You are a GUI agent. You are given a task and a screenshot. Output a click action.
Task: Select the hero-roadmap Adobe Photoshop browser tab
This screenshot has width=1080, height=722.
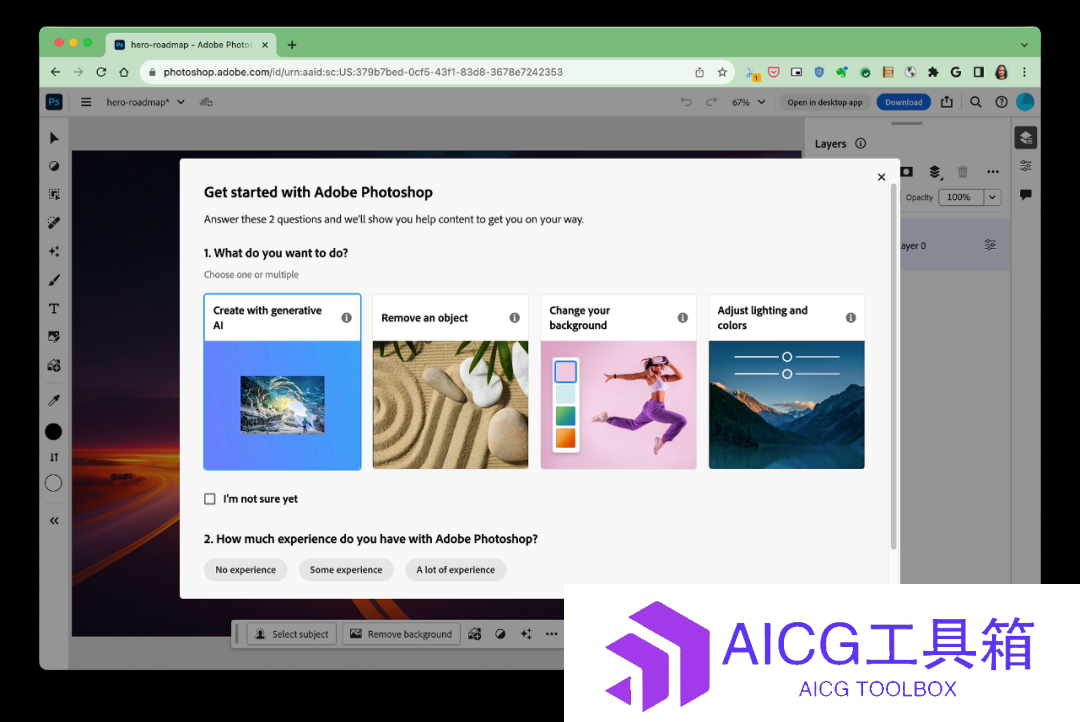191,45
